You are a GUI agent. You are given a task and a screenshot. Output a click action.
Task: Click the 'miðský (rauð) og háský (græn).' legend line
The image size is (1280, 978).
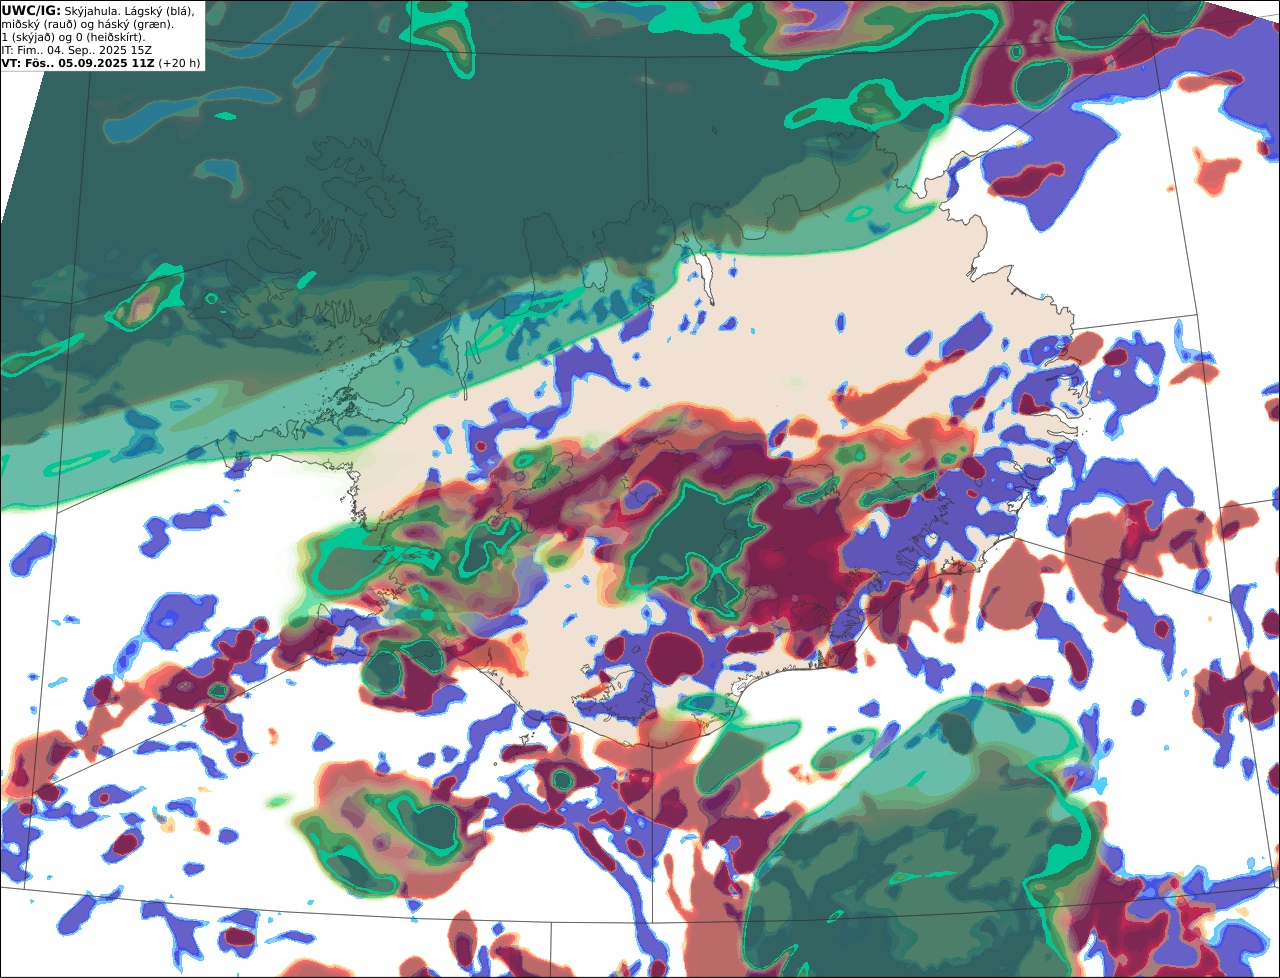coord(87,23)
